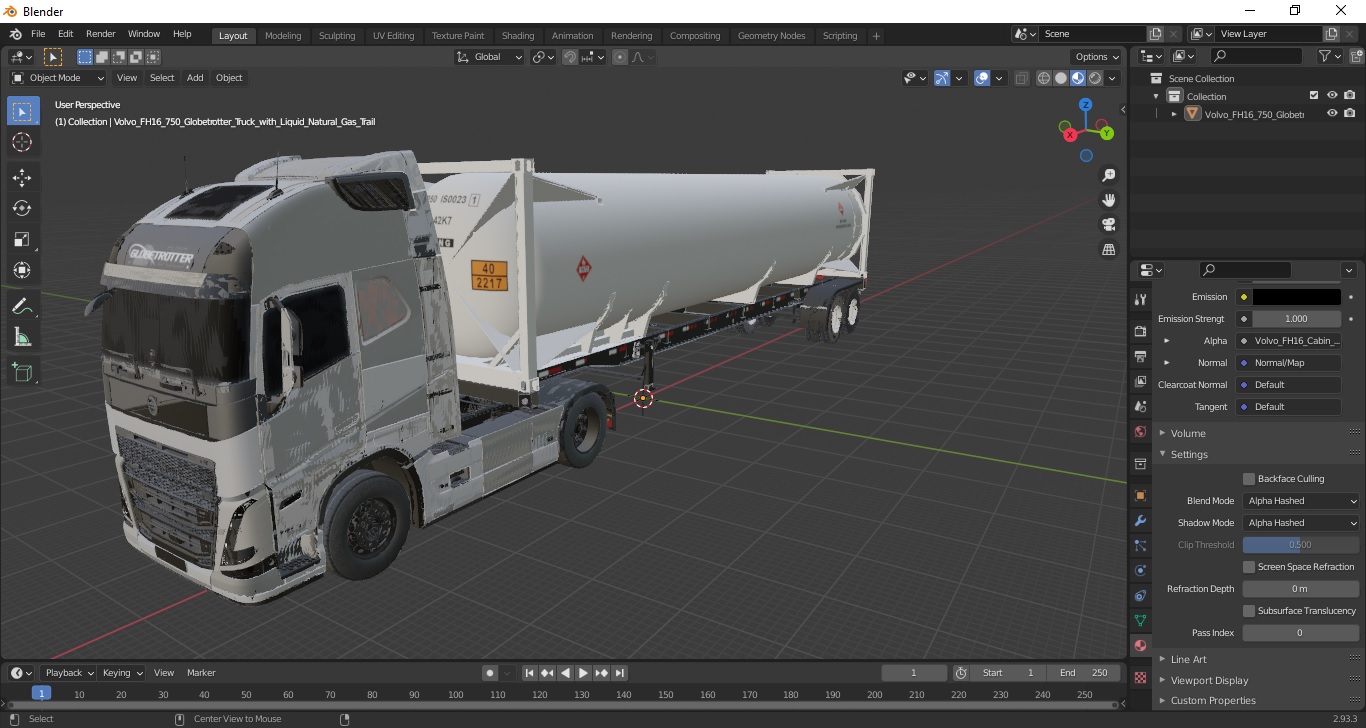Switch perspective/orthographic grid icon

1108,249
